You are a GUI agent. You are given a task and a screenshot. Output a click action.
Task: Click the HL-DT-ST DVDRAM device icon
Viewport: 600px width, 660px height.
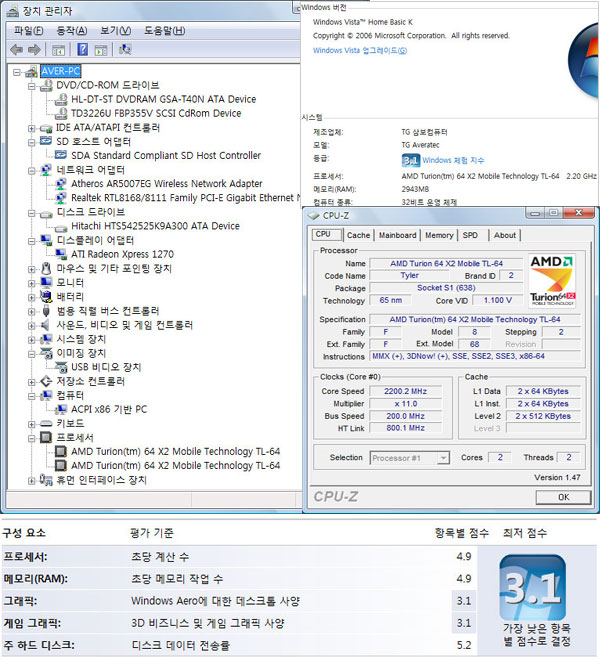coord(61,99)
